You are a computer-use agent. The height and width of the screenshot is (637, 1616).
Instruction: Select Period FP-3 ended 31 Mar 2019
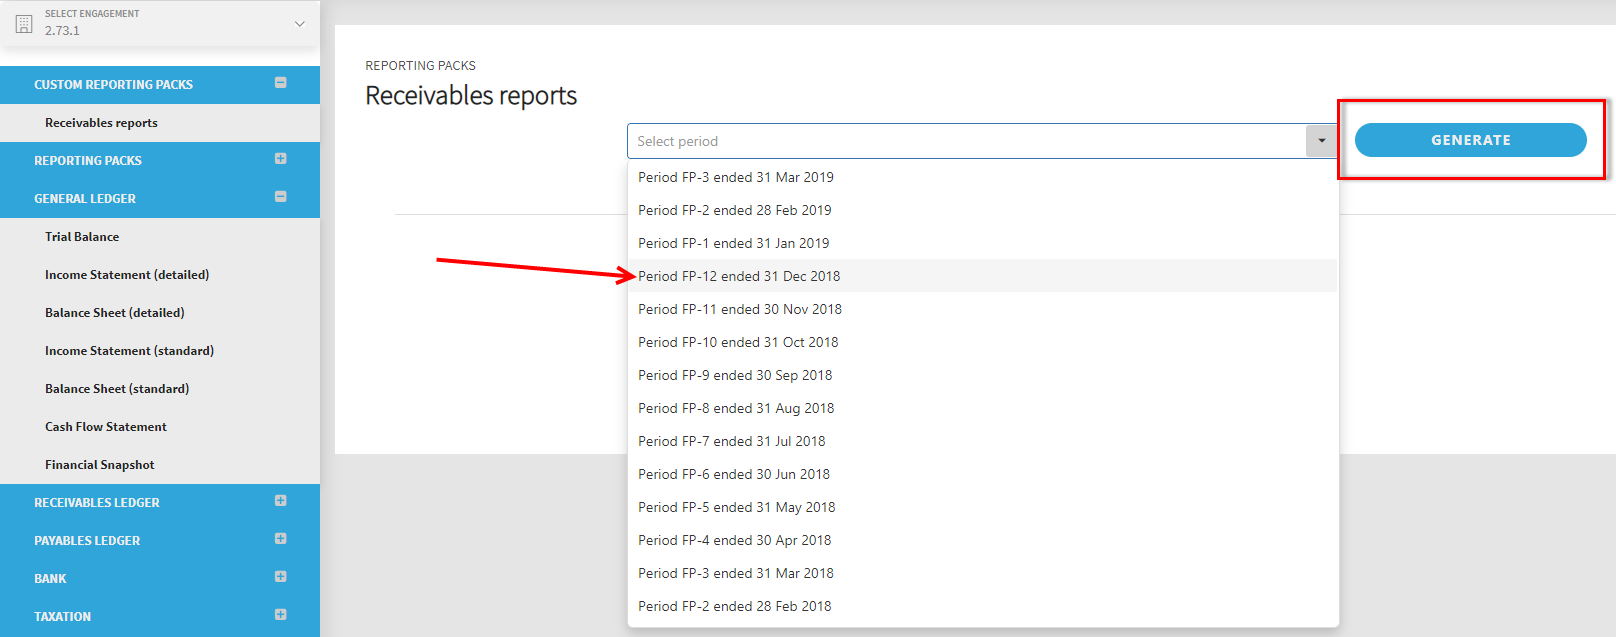(x=983, y=177)
